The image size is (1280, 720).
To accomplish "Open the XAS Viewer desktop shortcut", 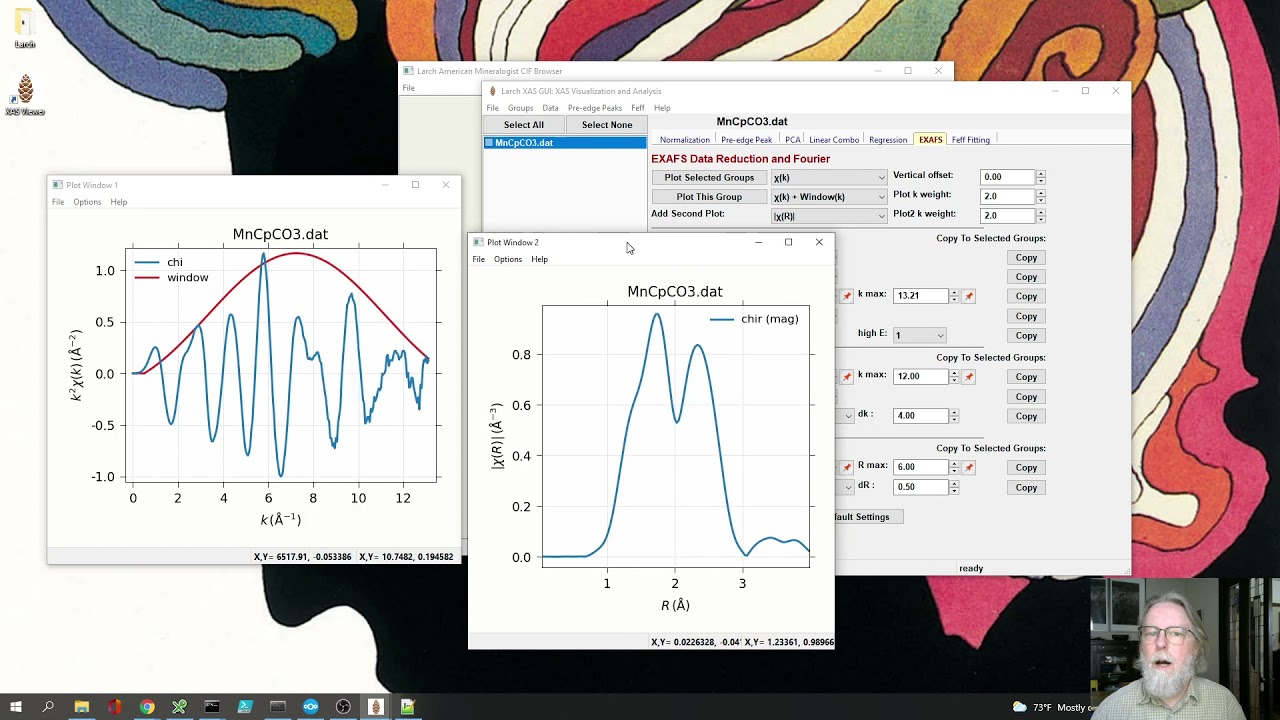I will pos(25,96).
